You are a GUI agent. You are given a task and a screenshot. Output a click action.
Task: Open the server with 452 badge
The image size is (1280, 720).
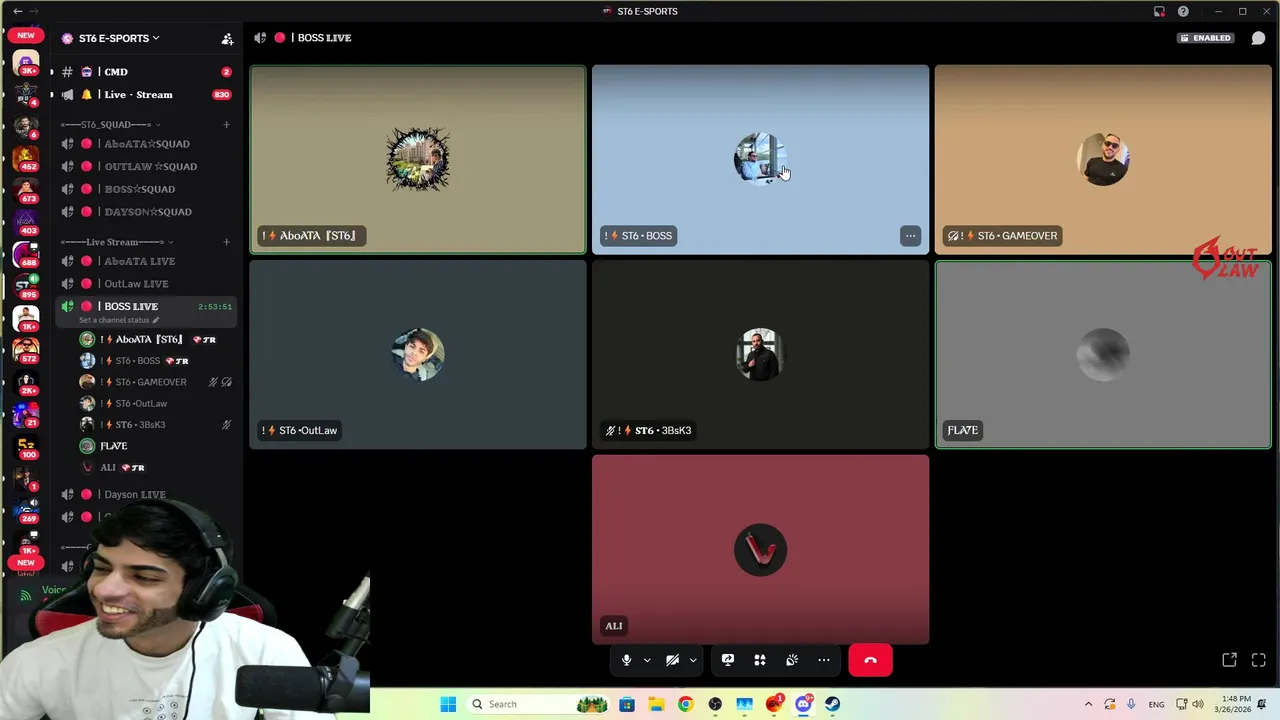[x=26, y=159]
